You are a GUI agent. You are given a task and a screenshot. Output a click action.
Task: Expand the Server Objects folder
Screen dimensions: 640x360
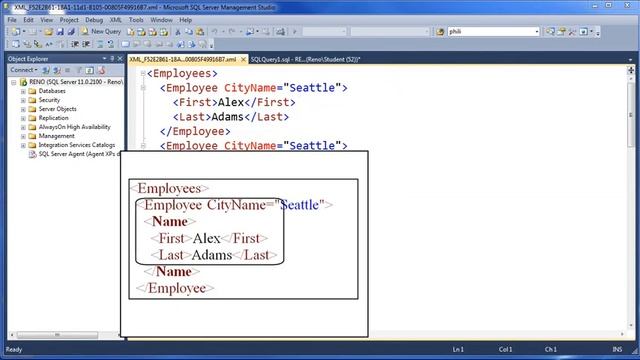[23, 109]
